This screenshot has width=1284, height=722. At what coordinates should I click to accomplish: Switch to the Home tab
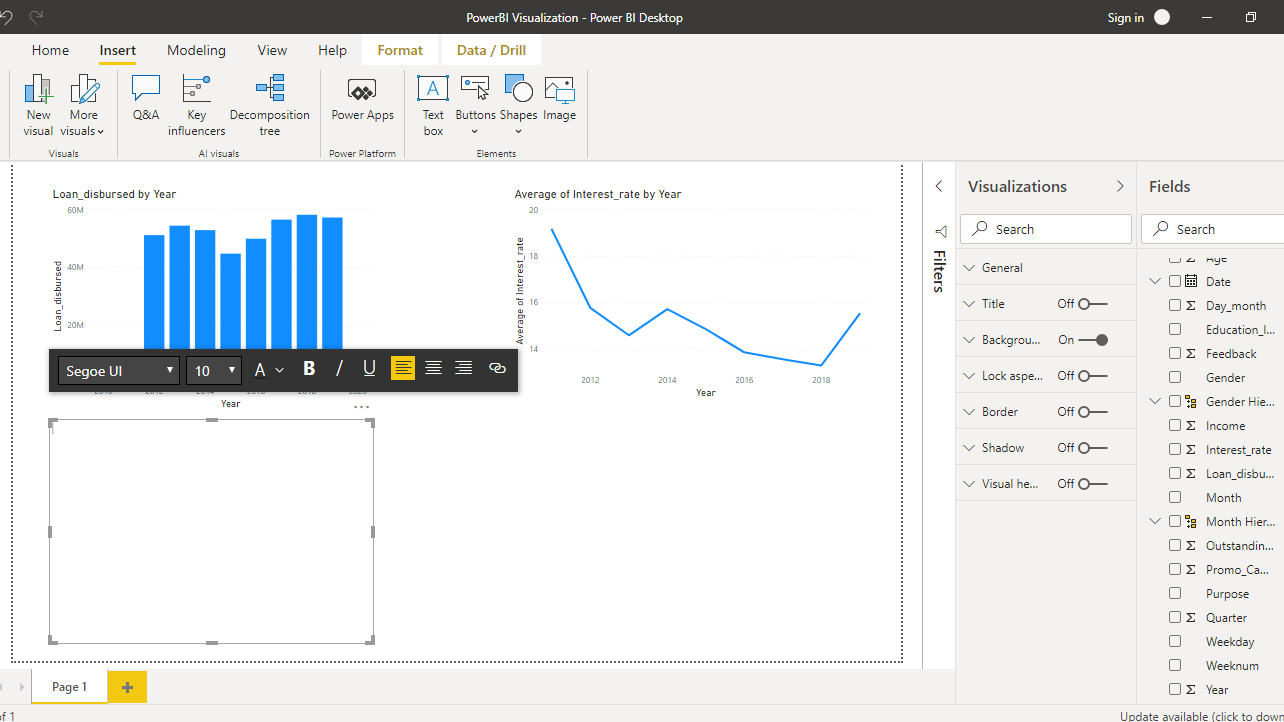click(x=50, y=50)
